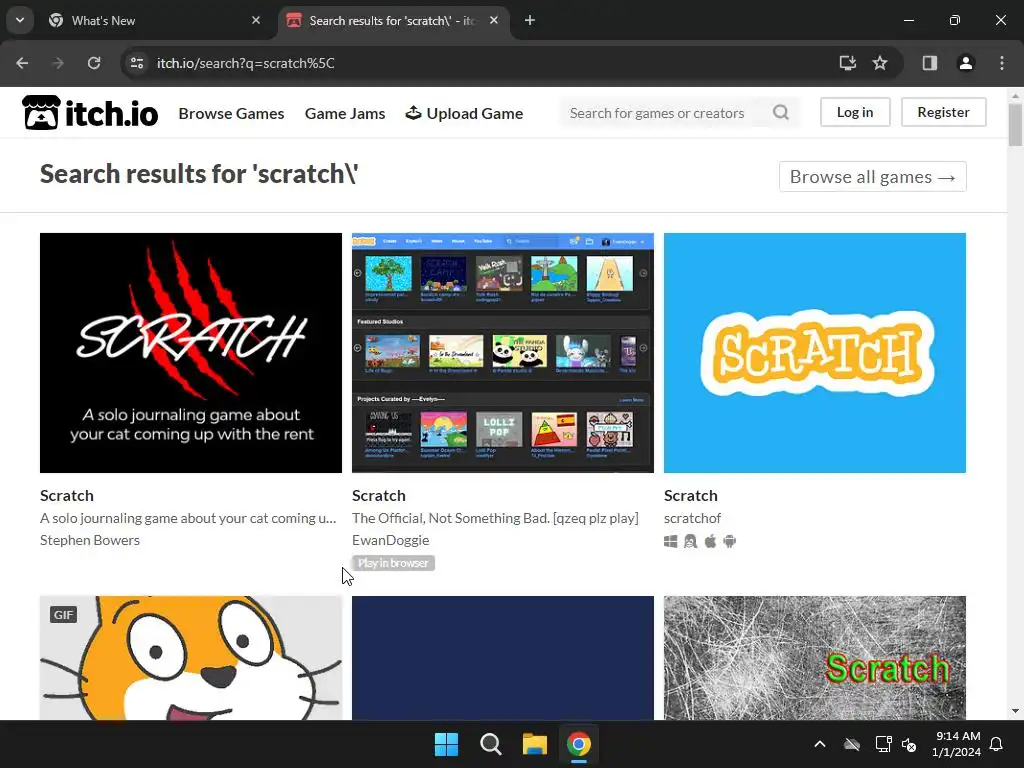Click the scratched metal Scratch thumbnail
1024x768 pixels.
(x=815, y=658)
